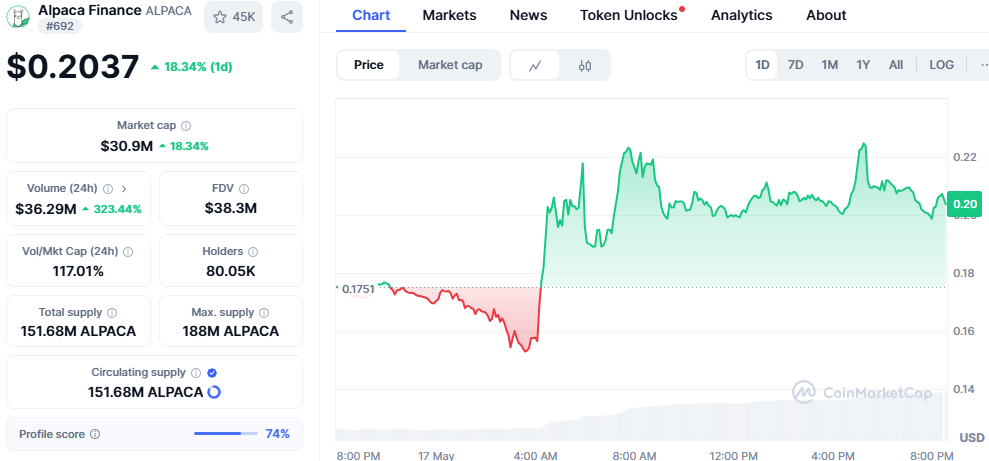The height and width of the screenshot is (461, 989).
Task: Open the more chart options ellipsis
Action: click(981, 65)
